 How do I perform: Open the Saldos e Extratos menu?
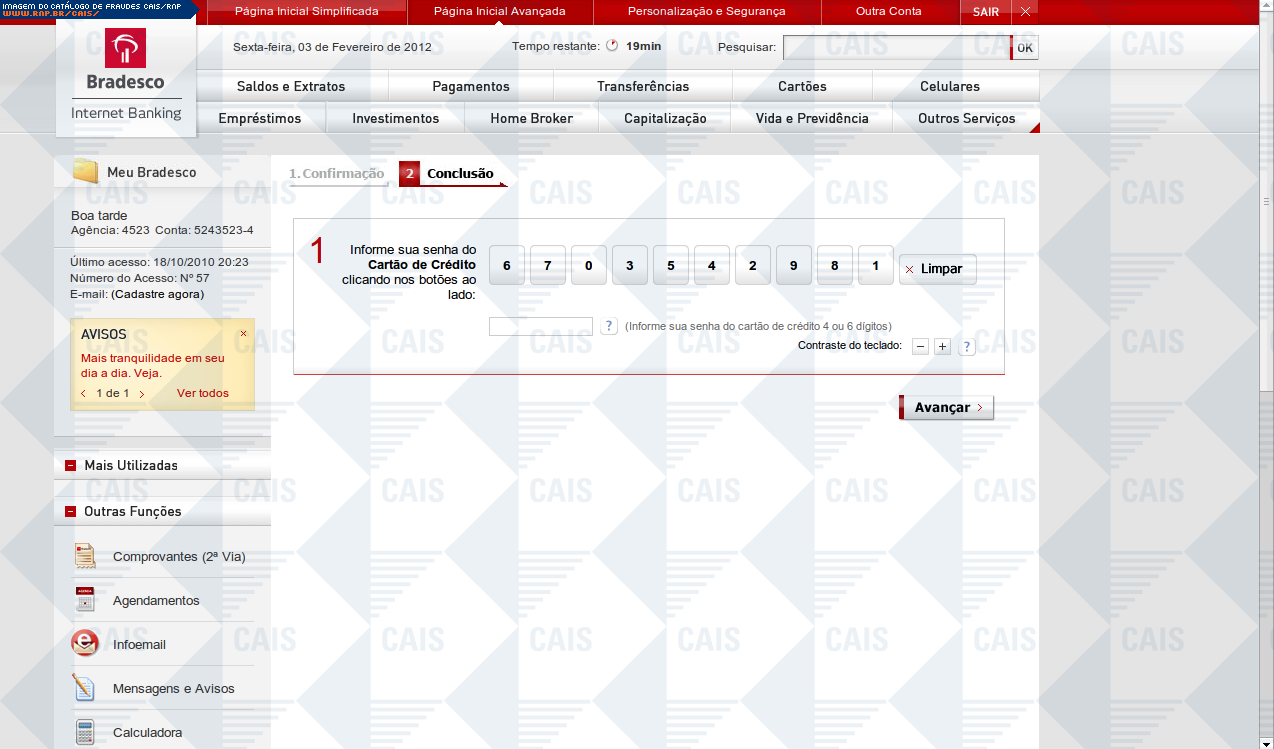pos(291,86)
